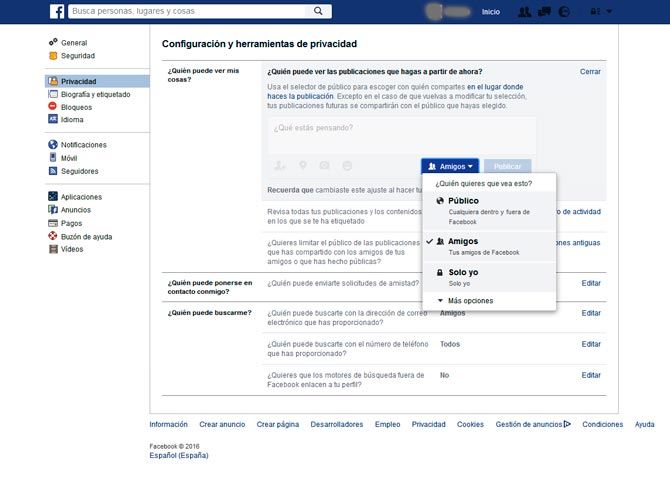Viewport: 670px width, 477px height.
Task: Click Móvil phone icon
Action: (53, 157)
